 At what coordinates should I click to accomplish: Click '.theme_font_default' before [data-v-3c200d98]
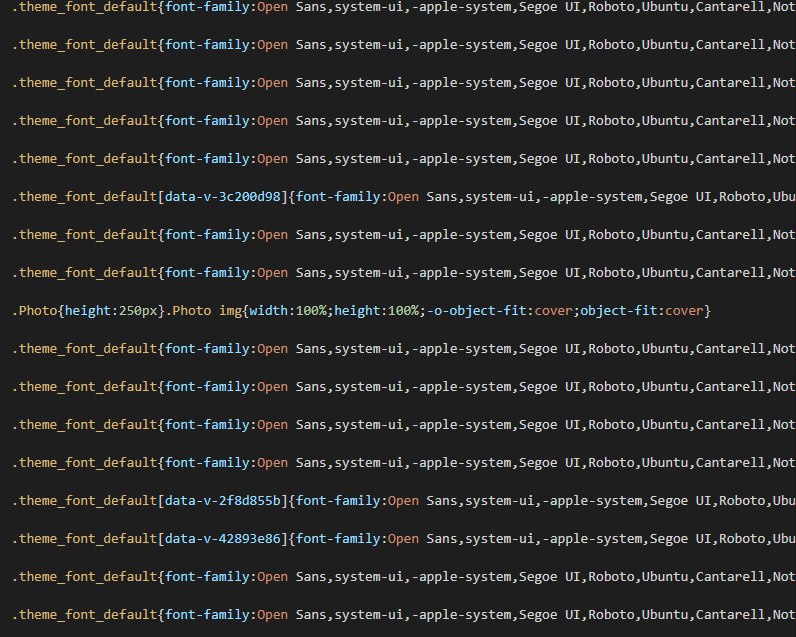click(x=85, y=197)
